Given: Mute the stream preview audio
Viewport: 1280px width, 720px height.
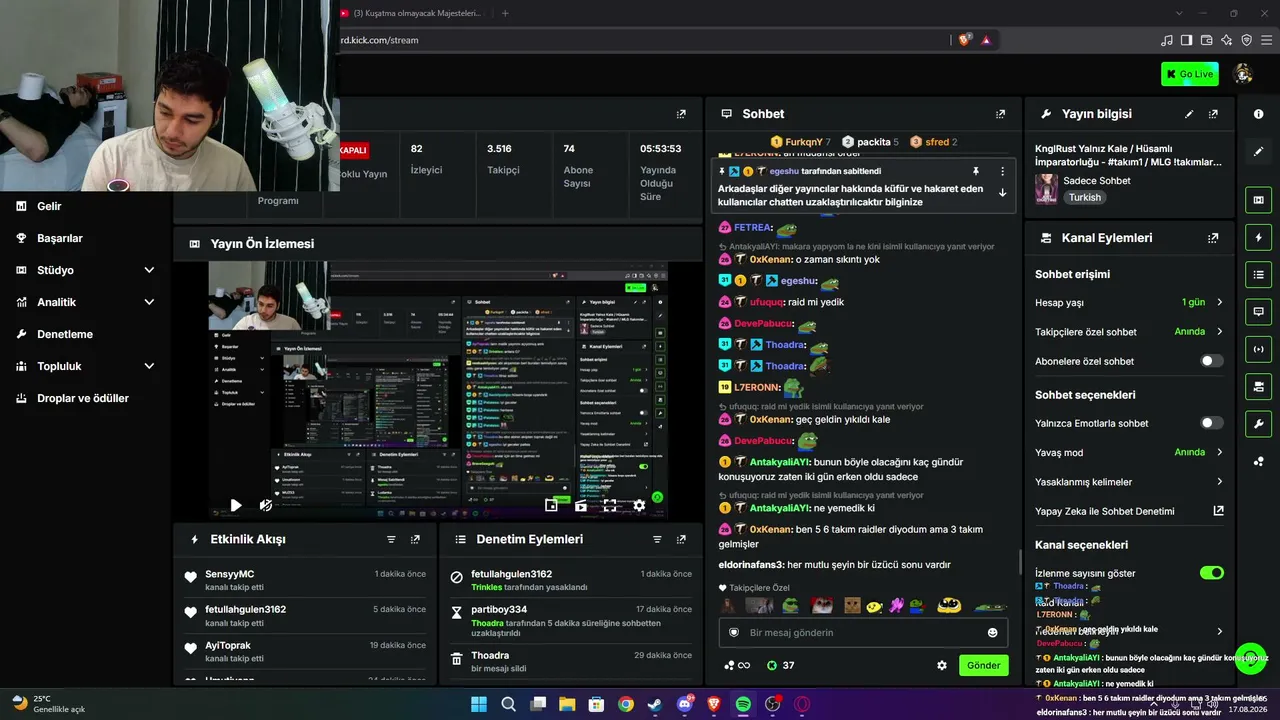Looking at the screenshot, I should tap(266, 506).
